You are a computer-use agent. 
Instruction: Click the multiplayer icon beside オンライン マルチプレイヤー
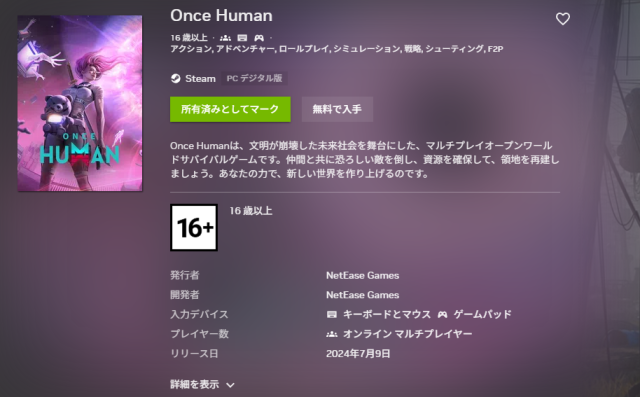[332, 334]
